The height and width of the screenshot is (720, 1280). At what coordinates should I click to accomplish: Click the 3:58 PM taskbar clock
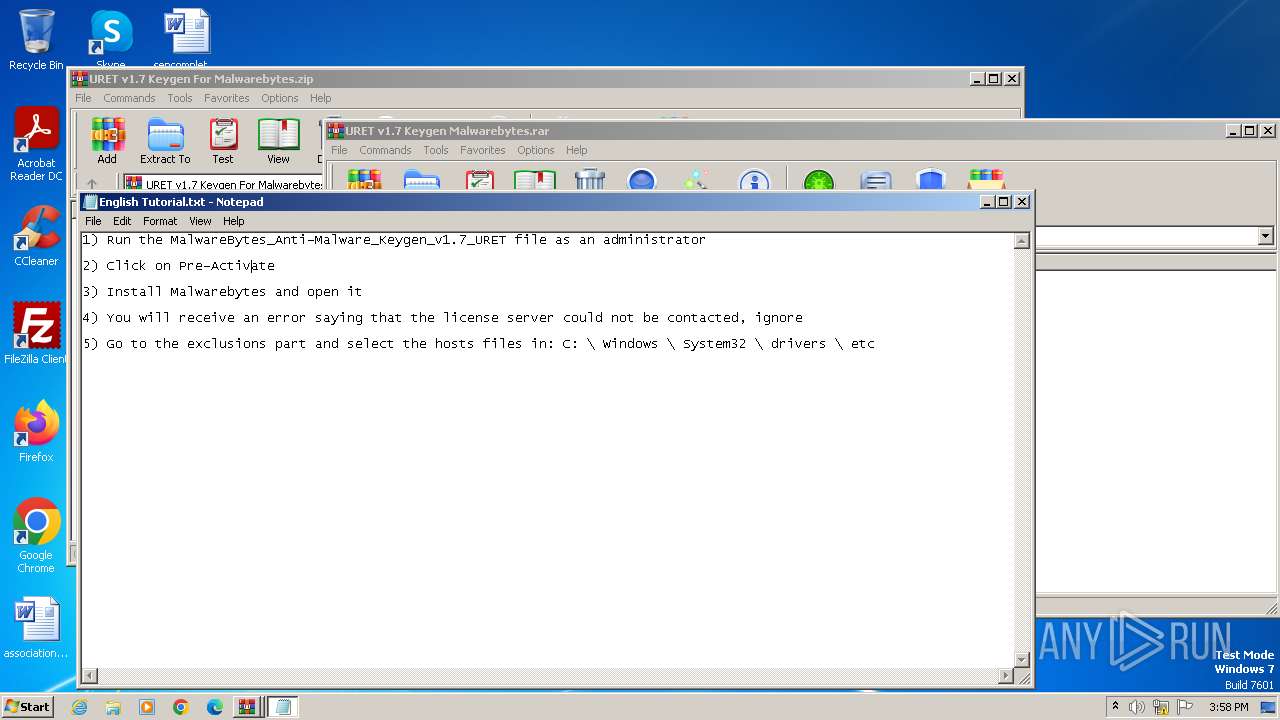click(x=1228, y=707)
